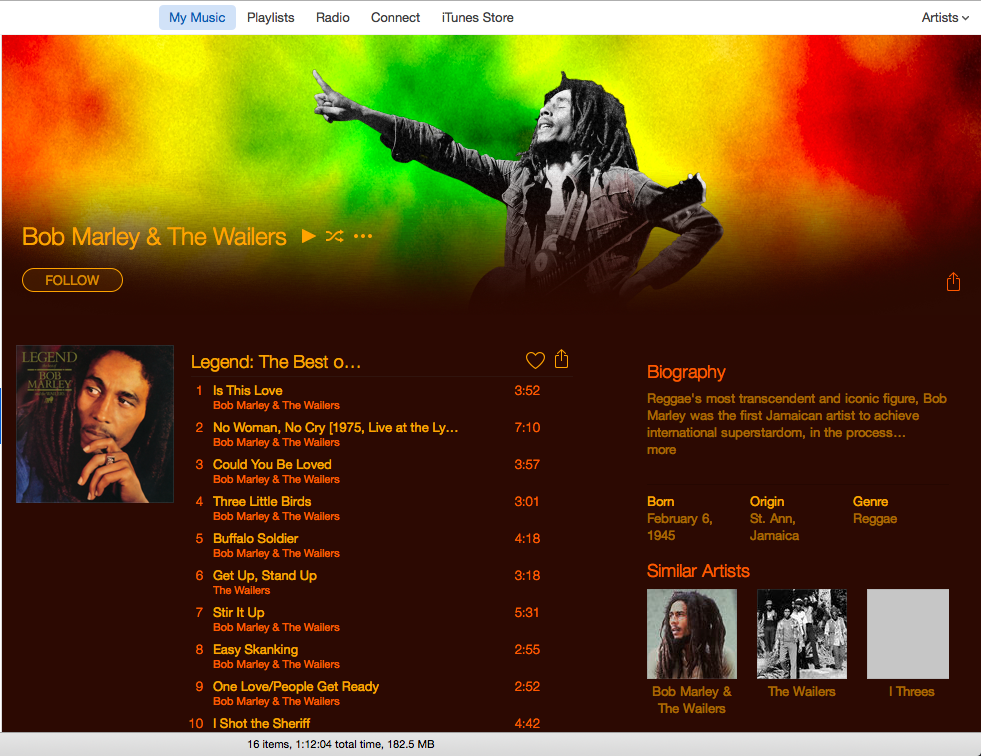The width and height of the screenshot is (981, 756).
Task: Select the song Could You Be Loved
Action: tap(272, 464)
